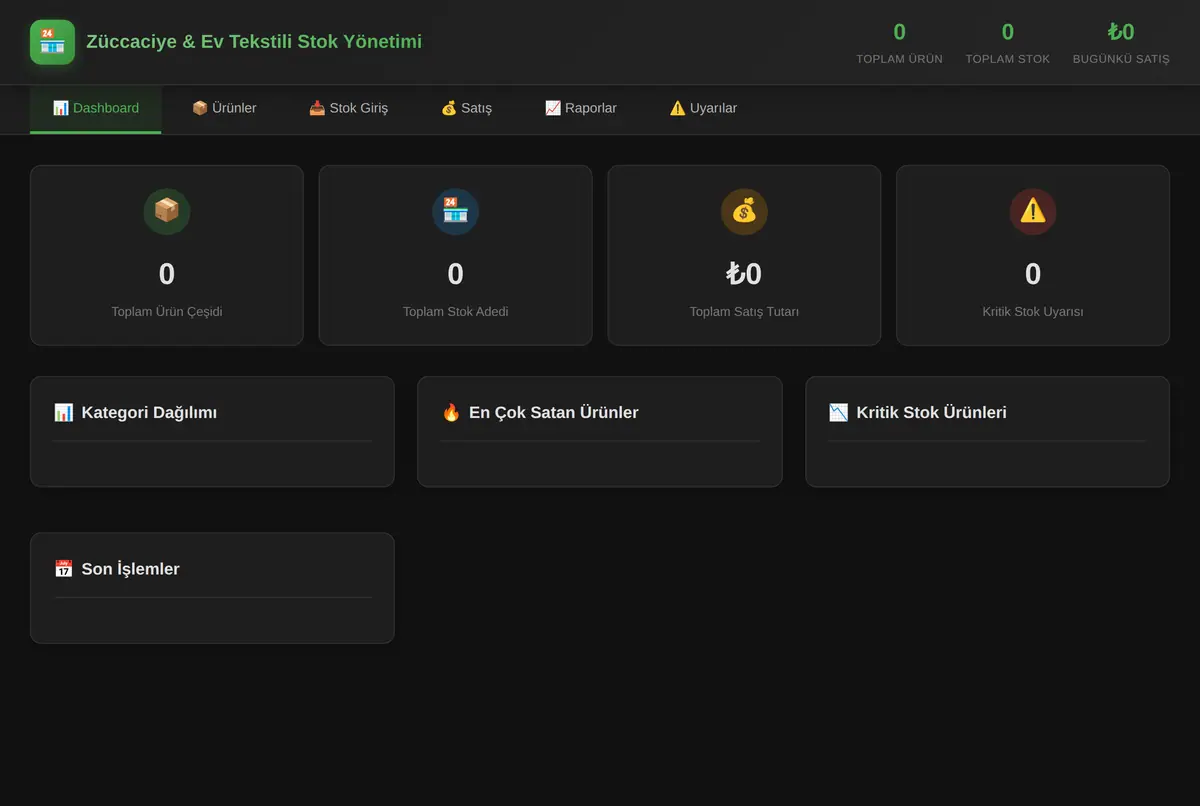
Task: Go to the Stok Giriş tab
Action: click(x=348, y=108)
